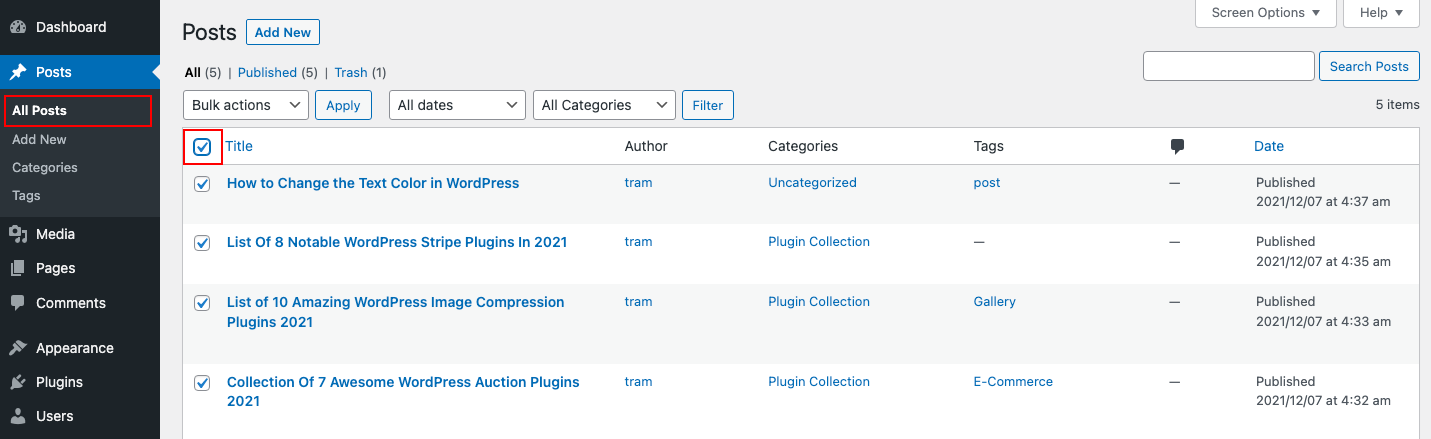Screen dimensions: 1431x439
Task: Click author tram on Text Color post
Action: tap(638, 183)
